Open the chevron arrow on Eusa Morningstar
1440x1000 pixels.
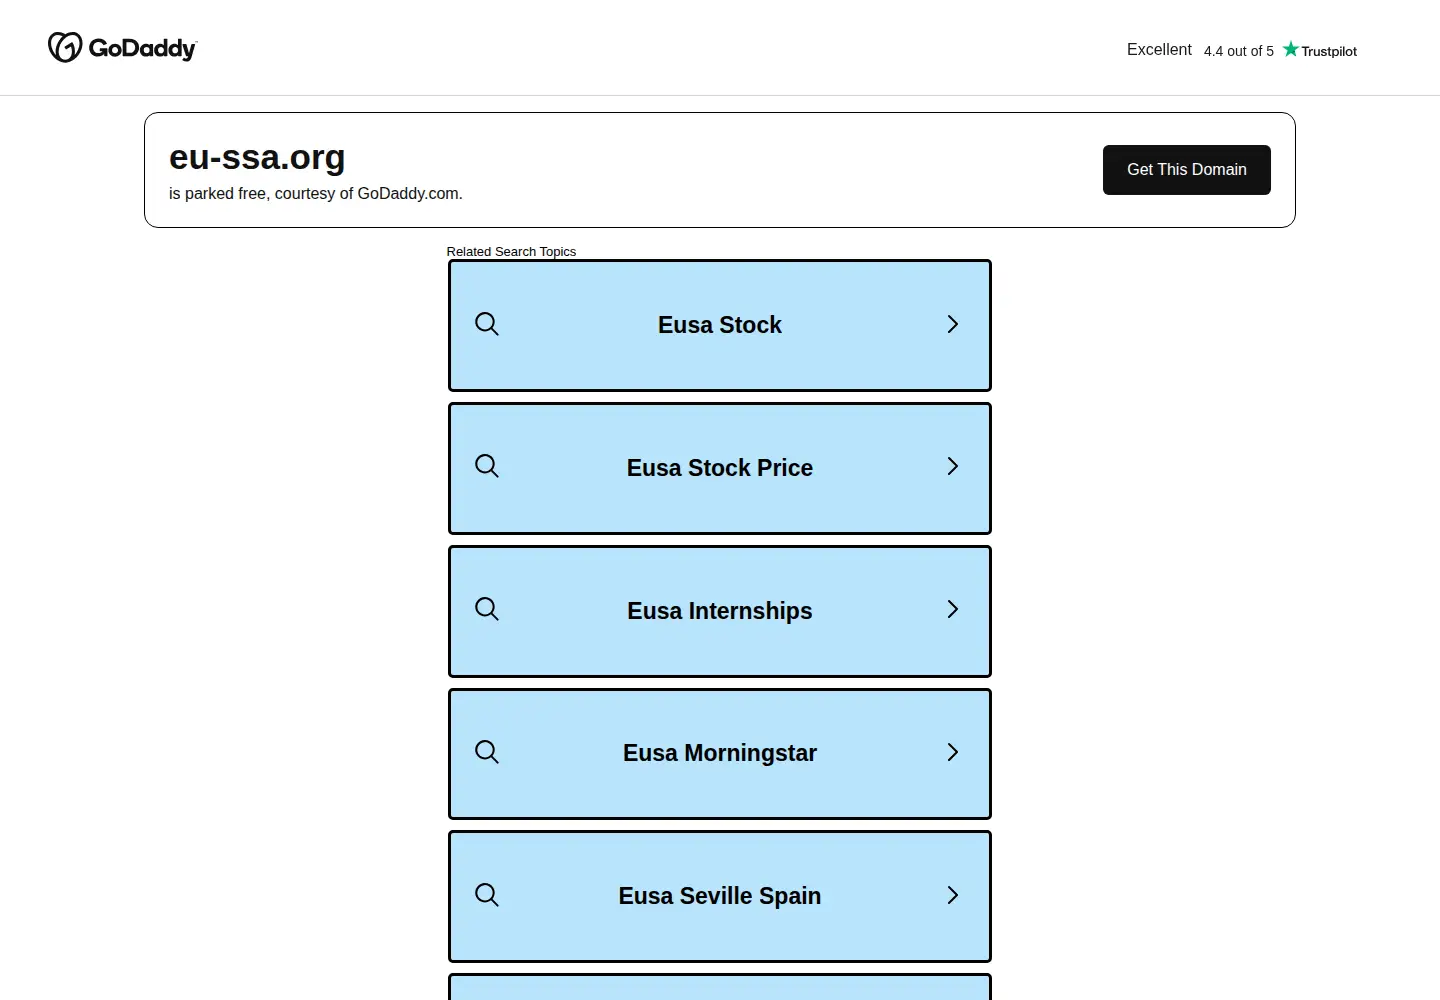click(x=953, y=752)
